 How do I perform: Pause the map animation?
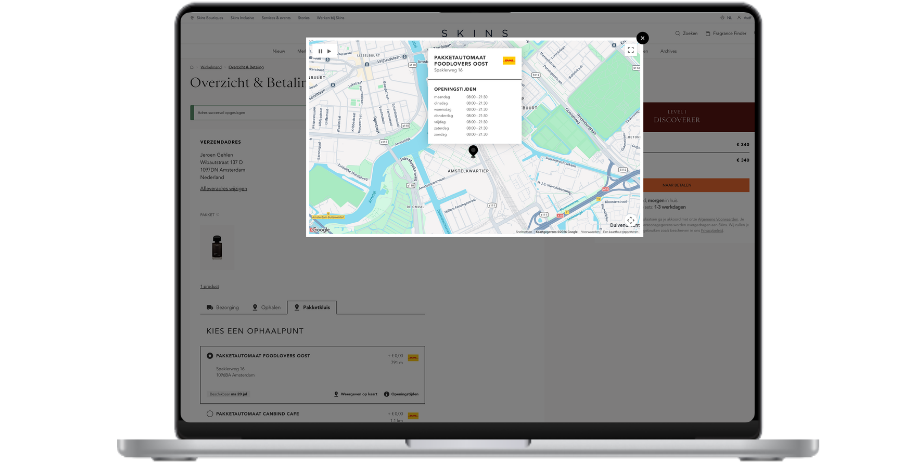pyautogui.click(x=320, y=51)
